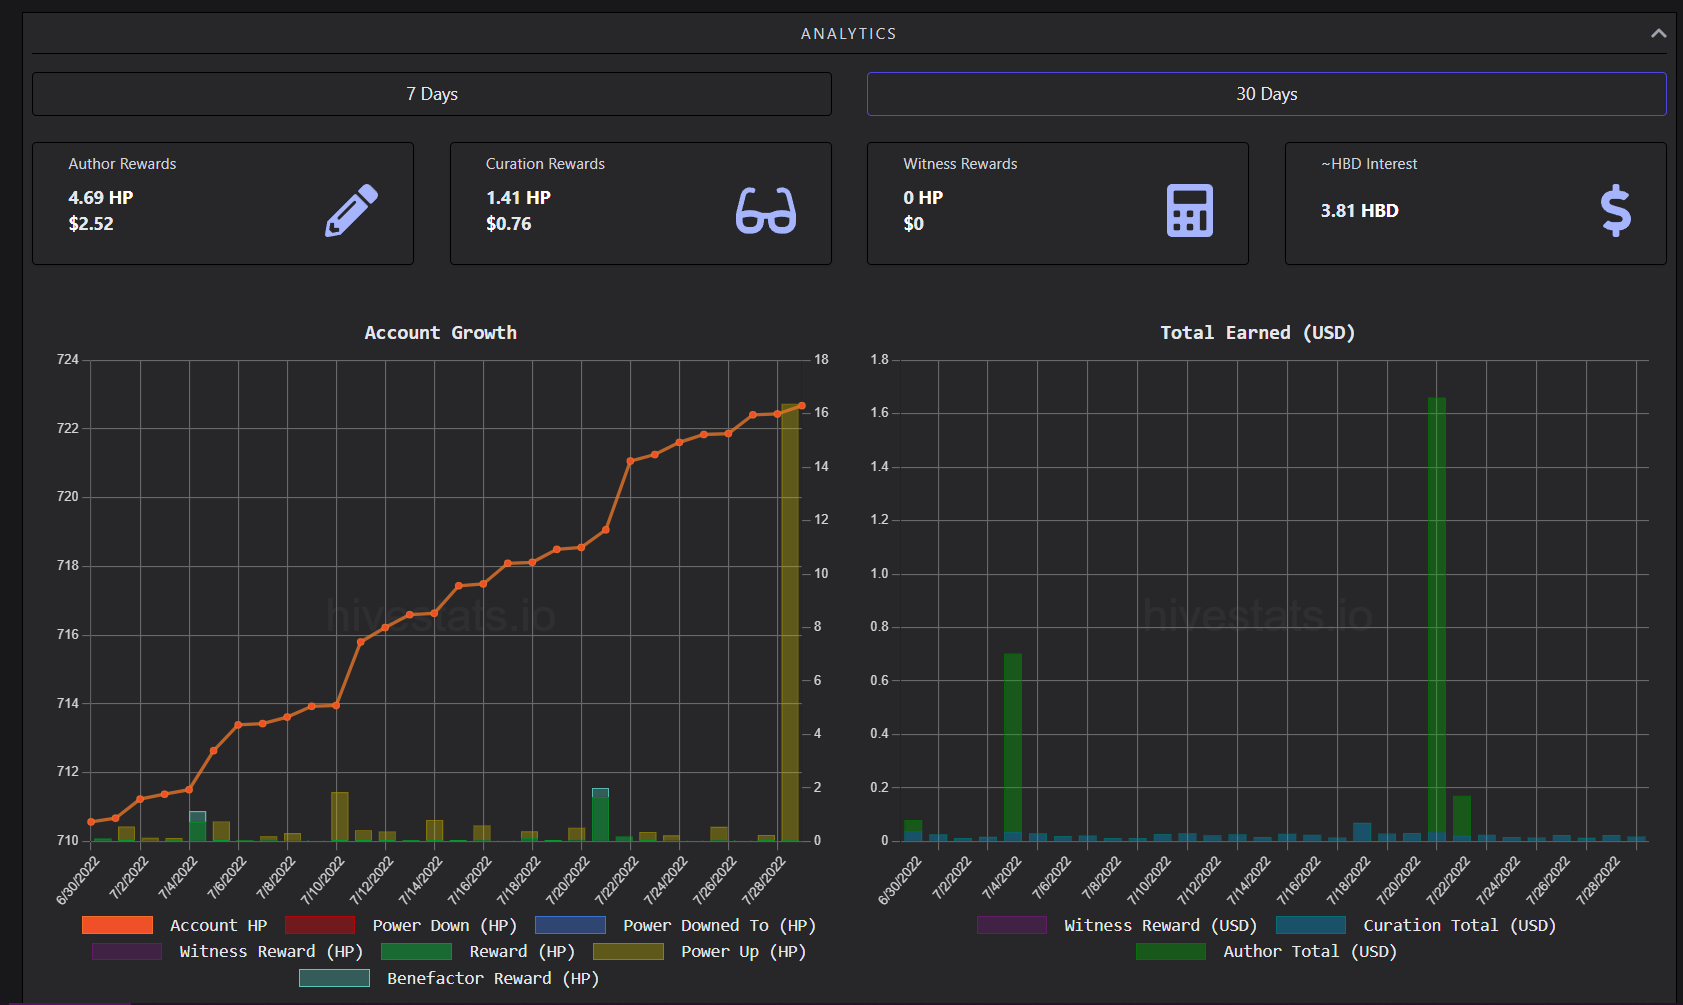This screenshot has width=1683, height=1005.
Task: Click the 1.41 HP value
Action: [x=518, y=198]
